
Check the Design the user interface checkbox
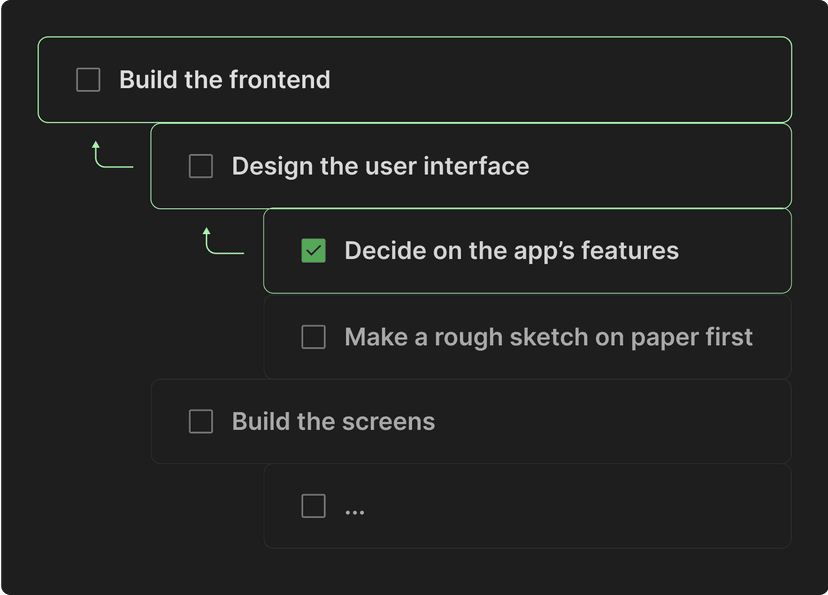[200, 166]
